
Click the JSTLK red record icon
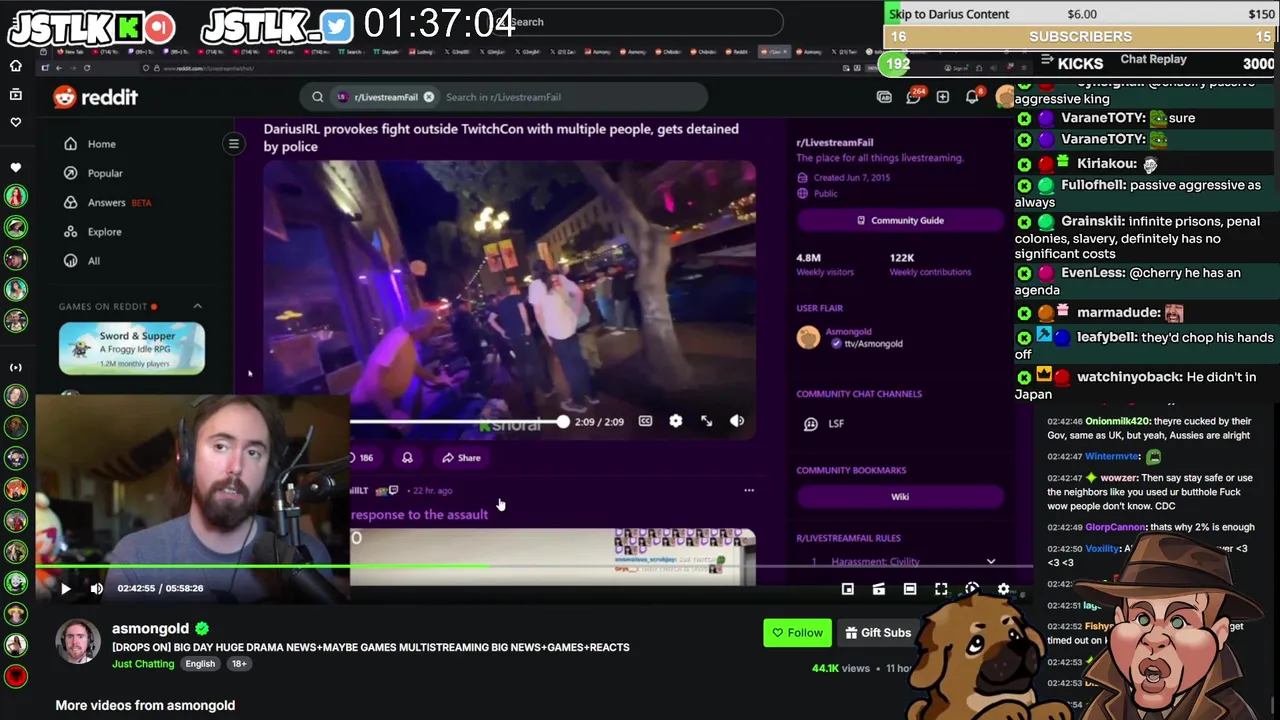point(158,27)
